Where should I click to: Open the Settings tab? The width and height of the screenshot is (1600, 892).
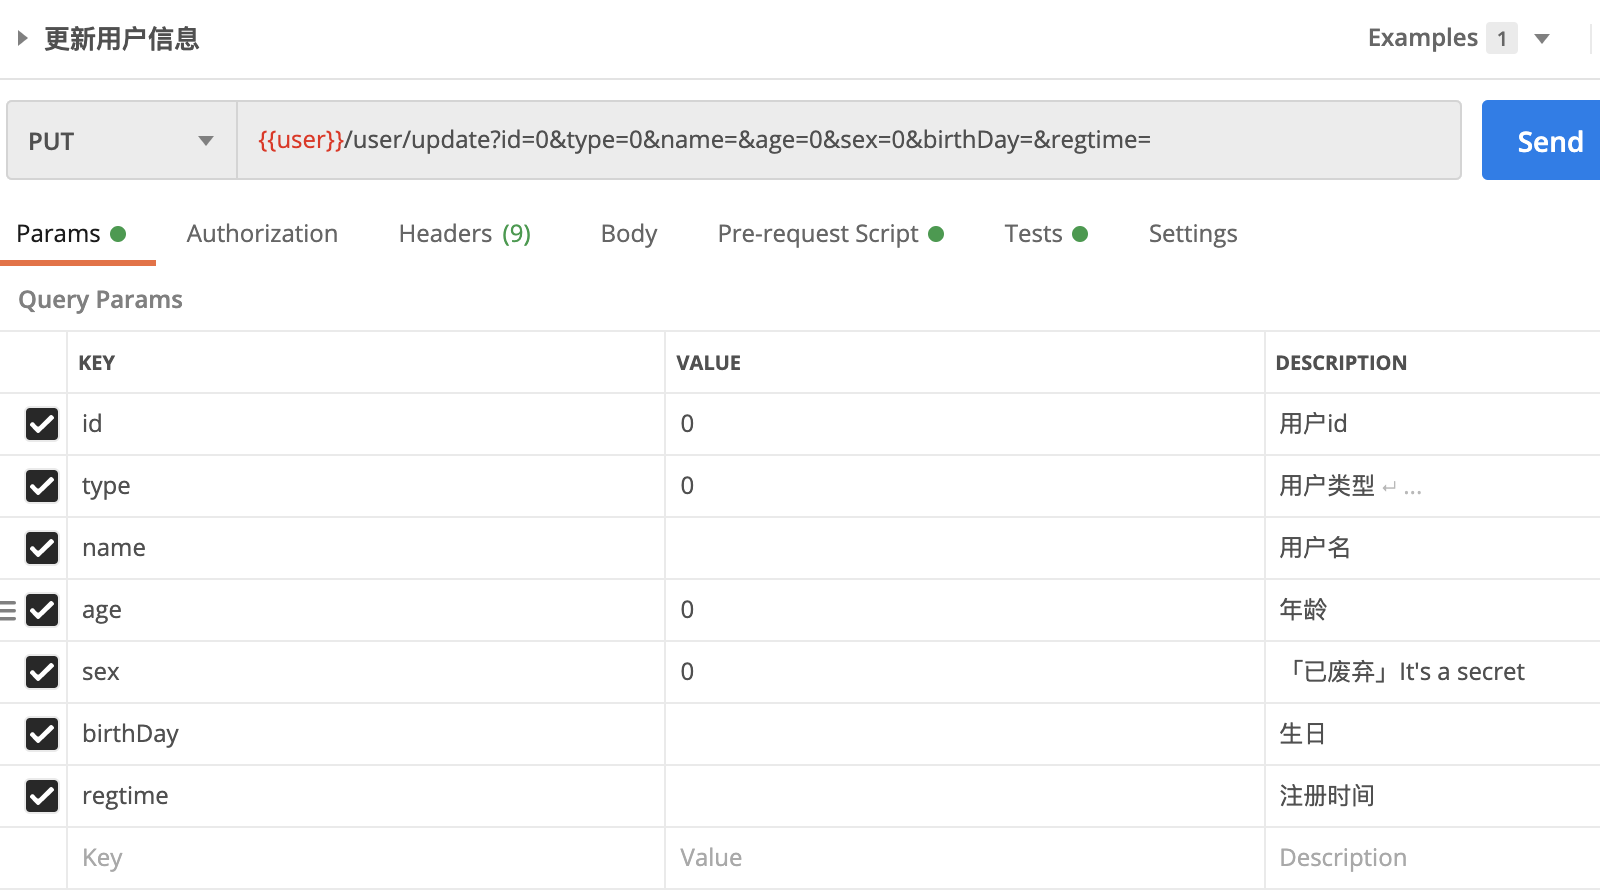point(1193,234)
